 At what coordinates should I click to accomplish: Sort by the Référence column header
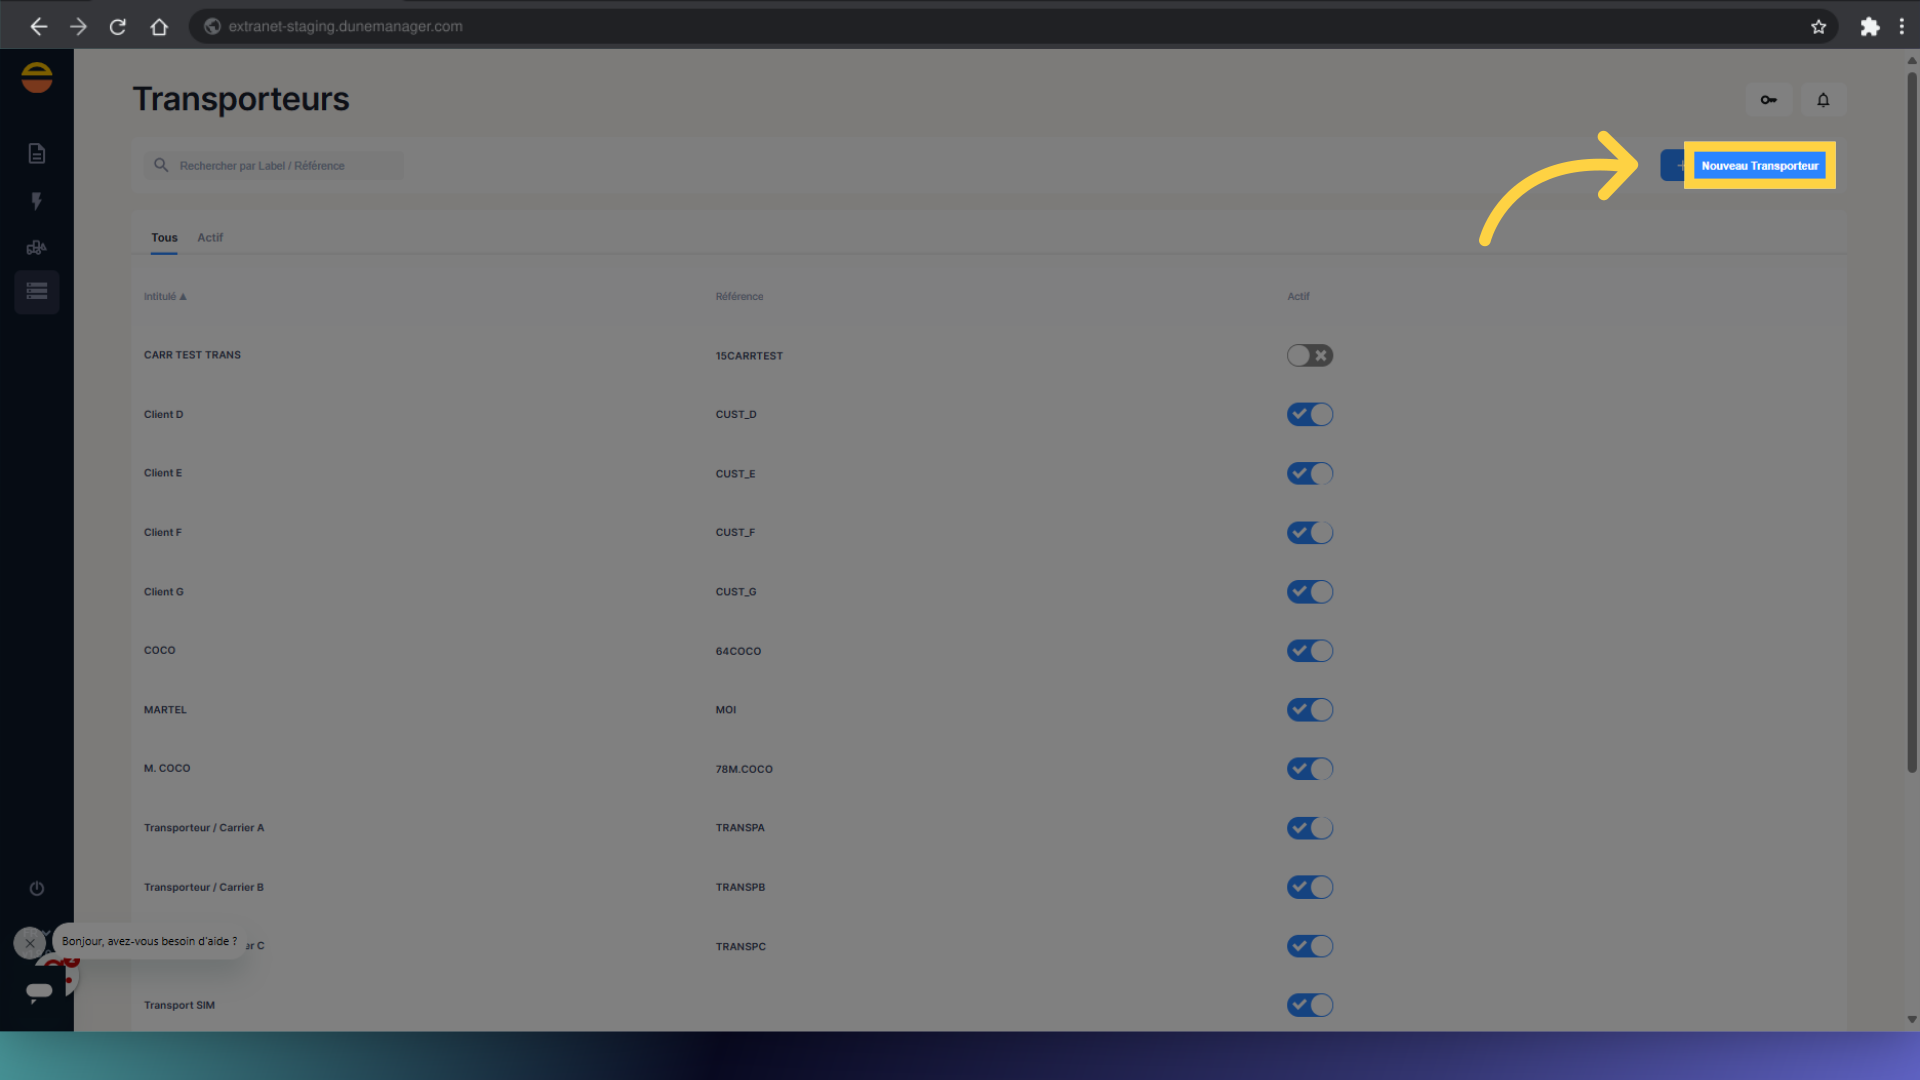(x=739, y=297)
